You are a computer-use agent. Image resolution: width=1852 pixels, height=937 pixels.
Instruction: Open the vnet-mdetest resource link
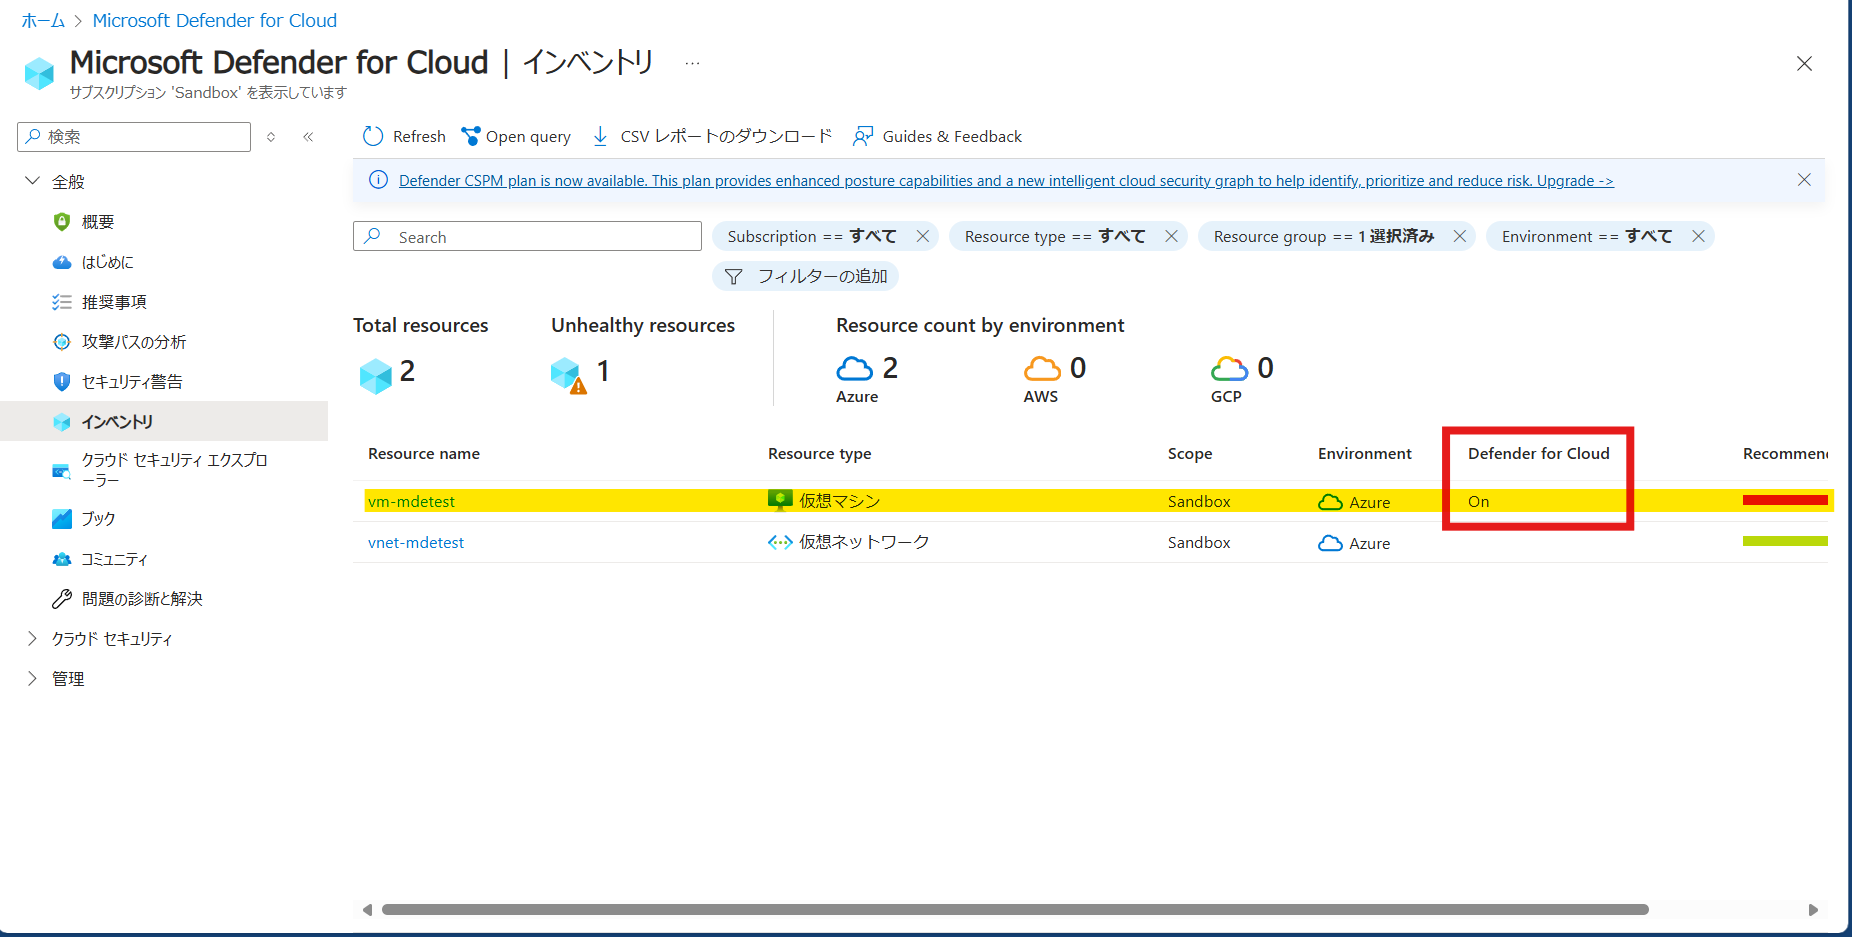click(x=416, y=543)
